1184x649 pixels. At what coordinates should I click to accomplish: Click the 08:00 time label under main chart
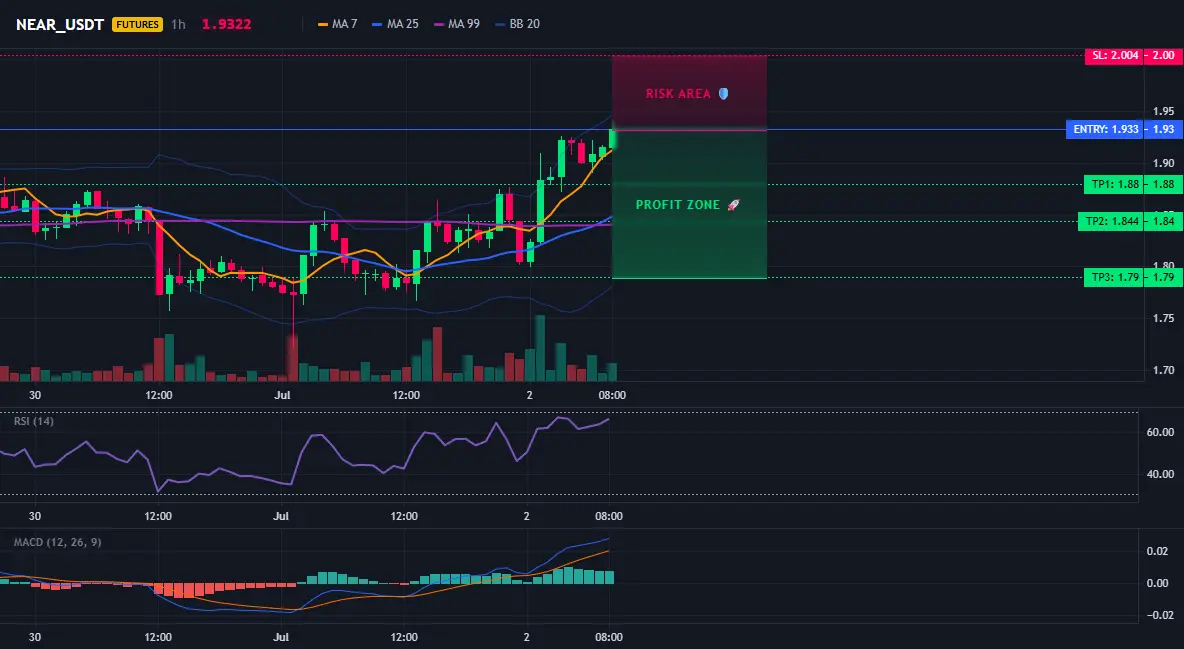point(612,395)
